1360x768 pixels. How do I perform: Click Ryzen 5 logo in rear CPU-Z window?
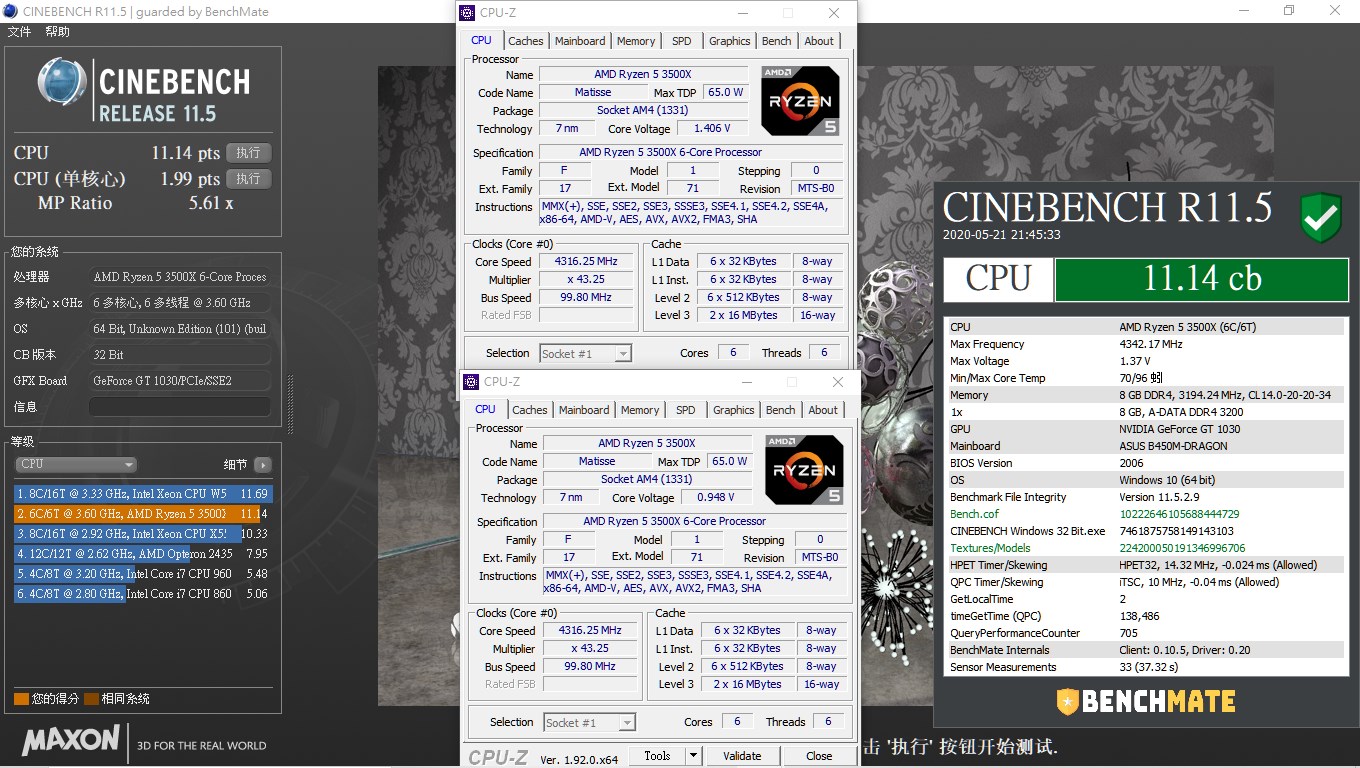coord(800,101)
